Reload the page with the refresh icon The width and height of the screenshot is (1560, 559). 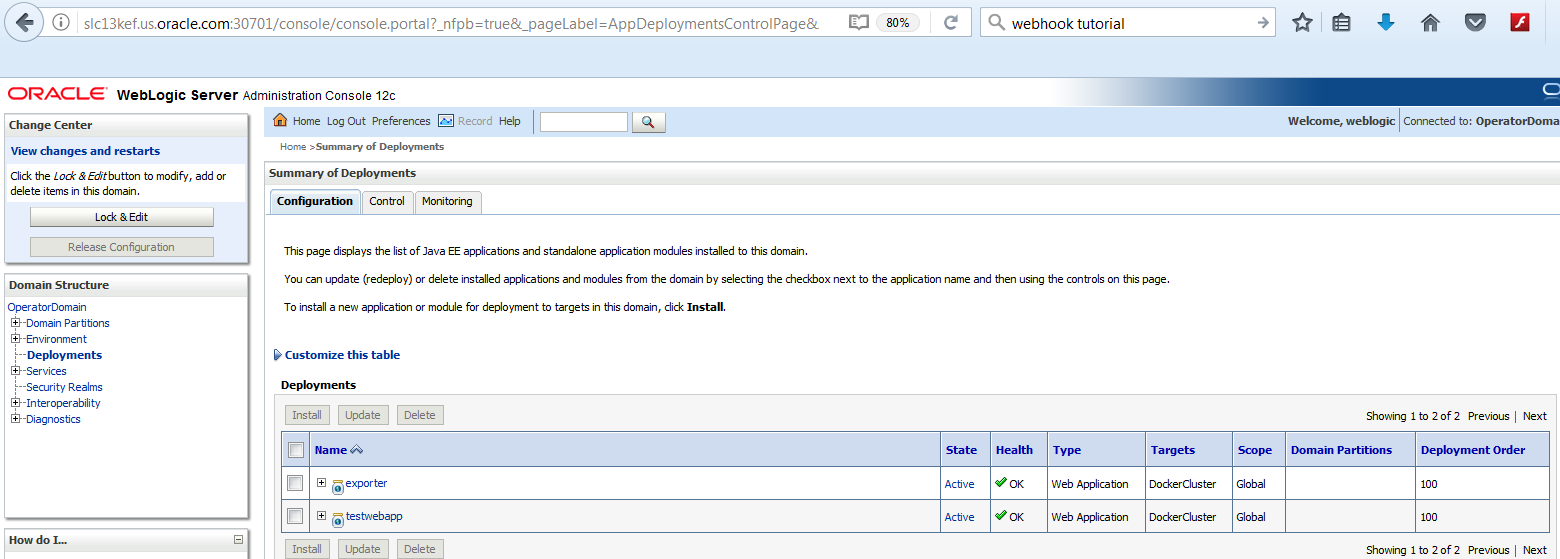tap(951, 22)
